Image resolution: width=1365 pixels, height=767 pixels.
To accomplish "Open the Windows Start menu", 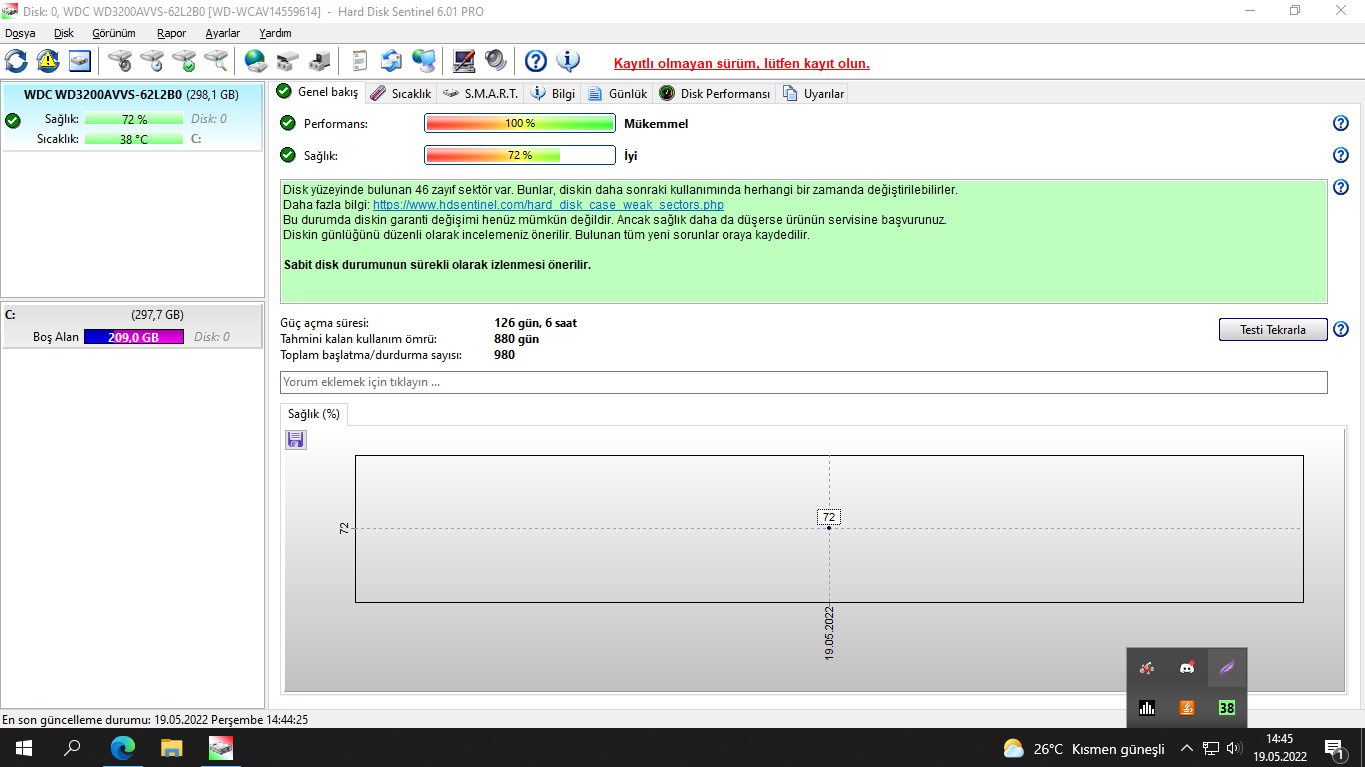I will click(x=23, y=748).
